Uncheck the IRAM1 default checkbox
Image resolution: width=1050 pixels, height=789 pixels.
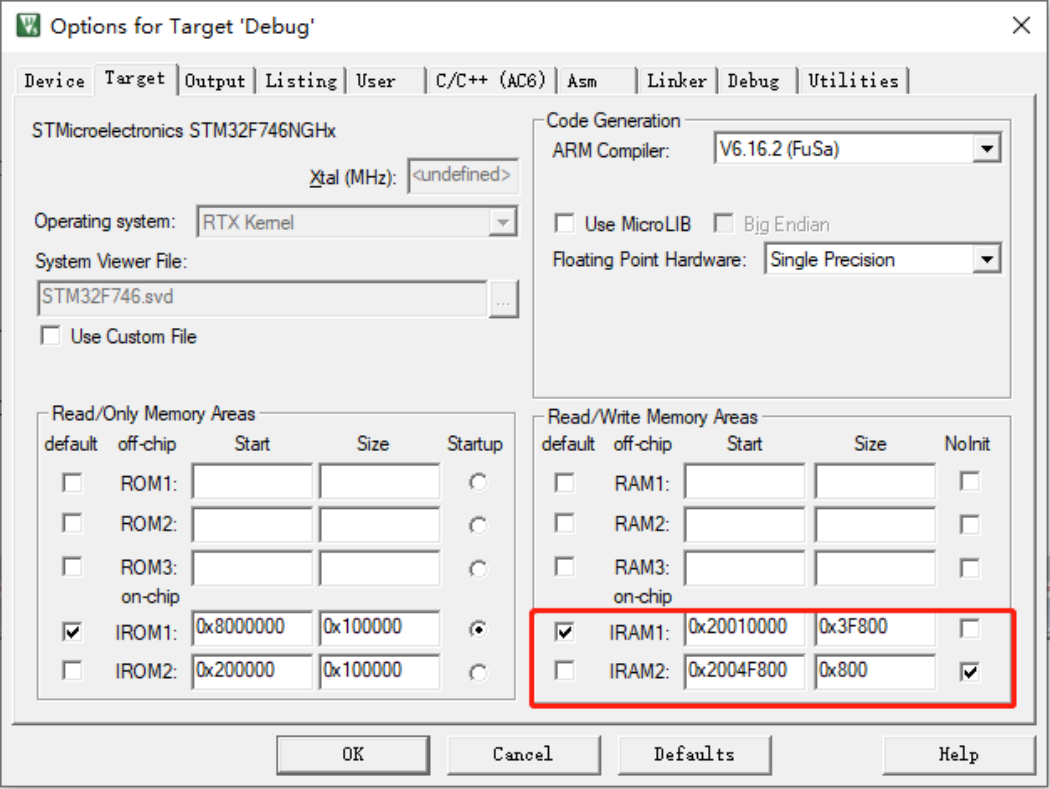(565, 631)
